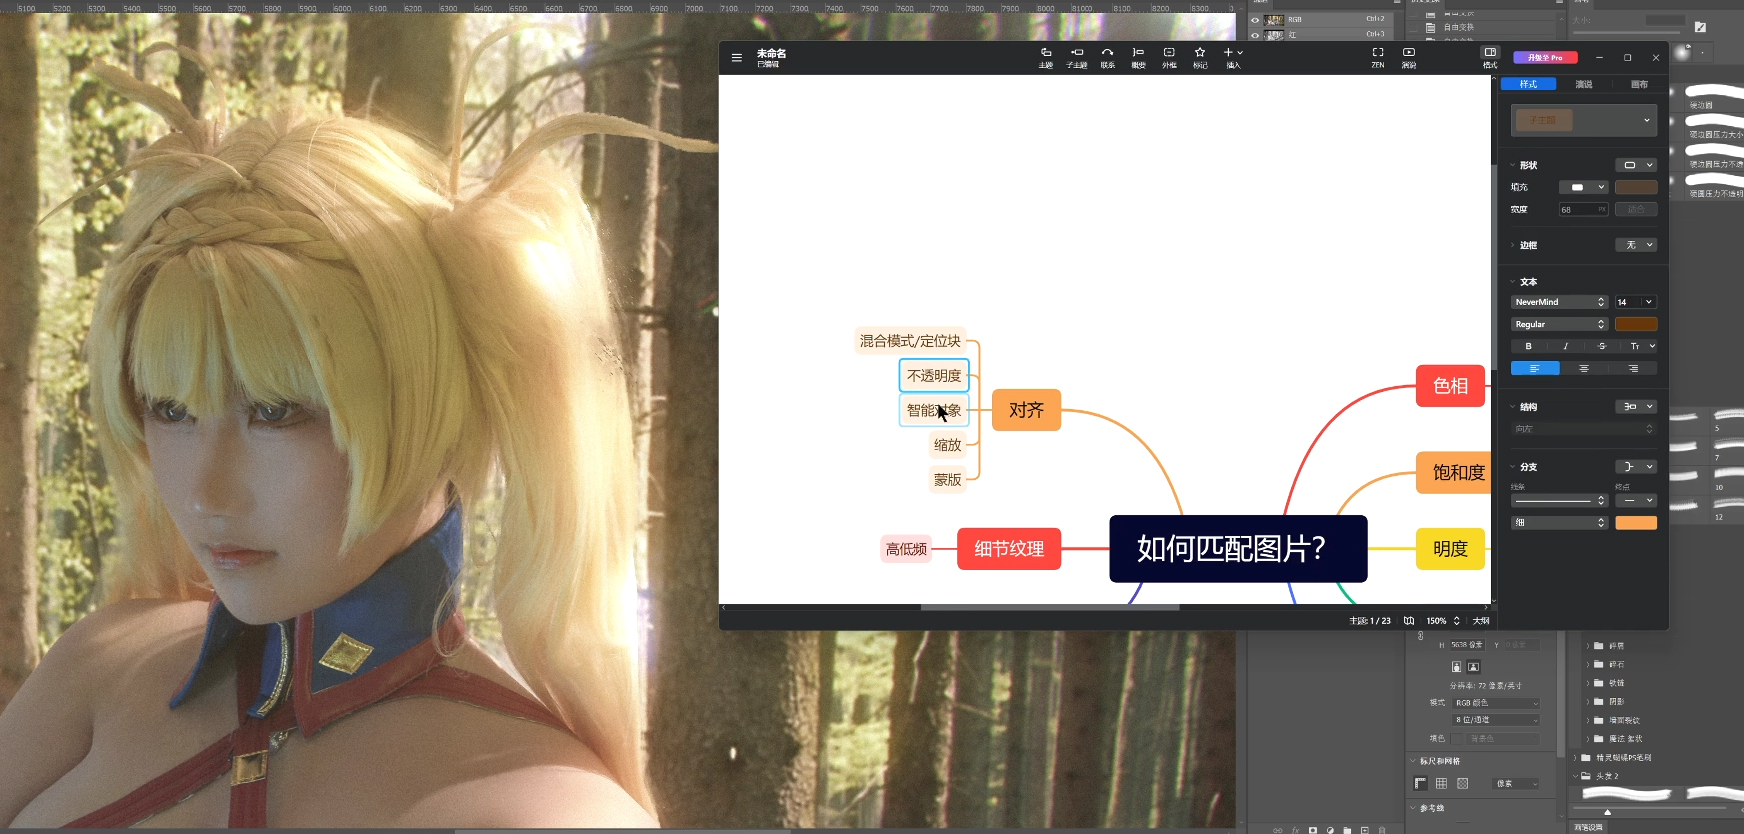Select the central 如何匹配图片? topic

coord(1238,548)
